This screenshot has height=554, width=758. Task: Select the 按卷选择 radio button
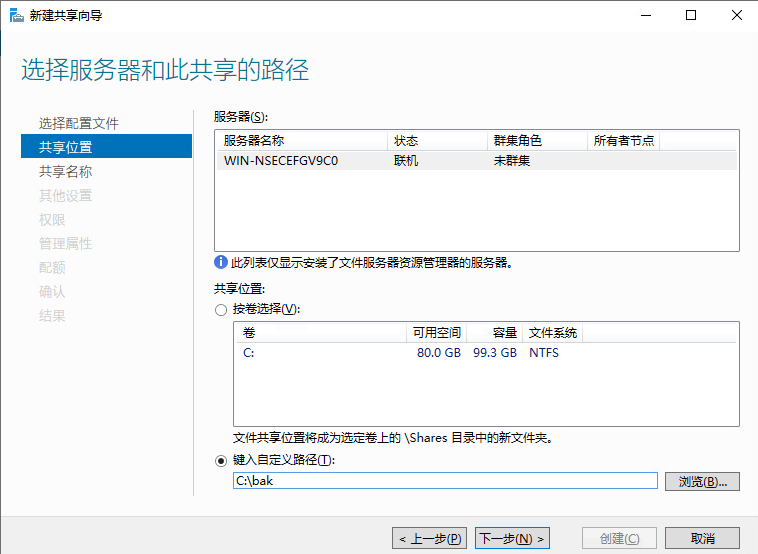221,309
